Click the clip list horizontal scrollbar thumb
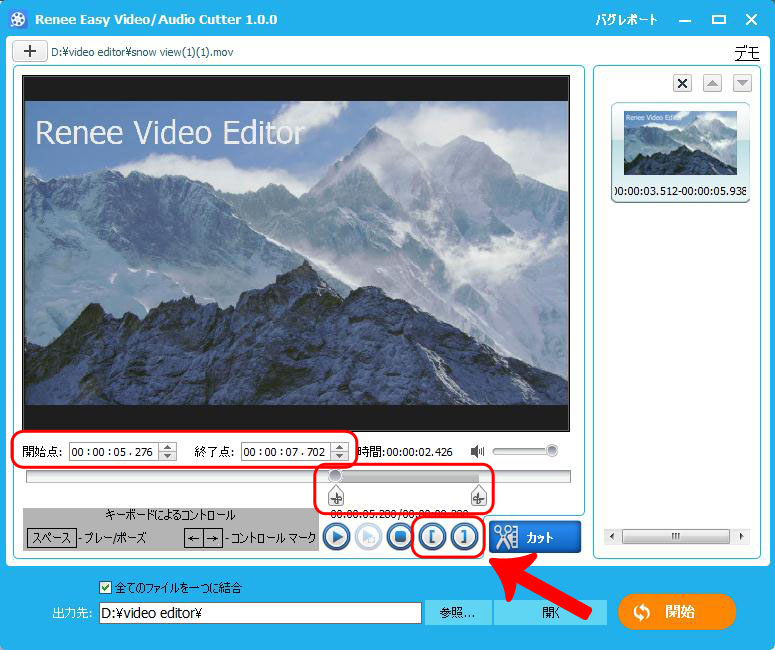This screenshot has width=775, height=650. (x=675, y=536)
